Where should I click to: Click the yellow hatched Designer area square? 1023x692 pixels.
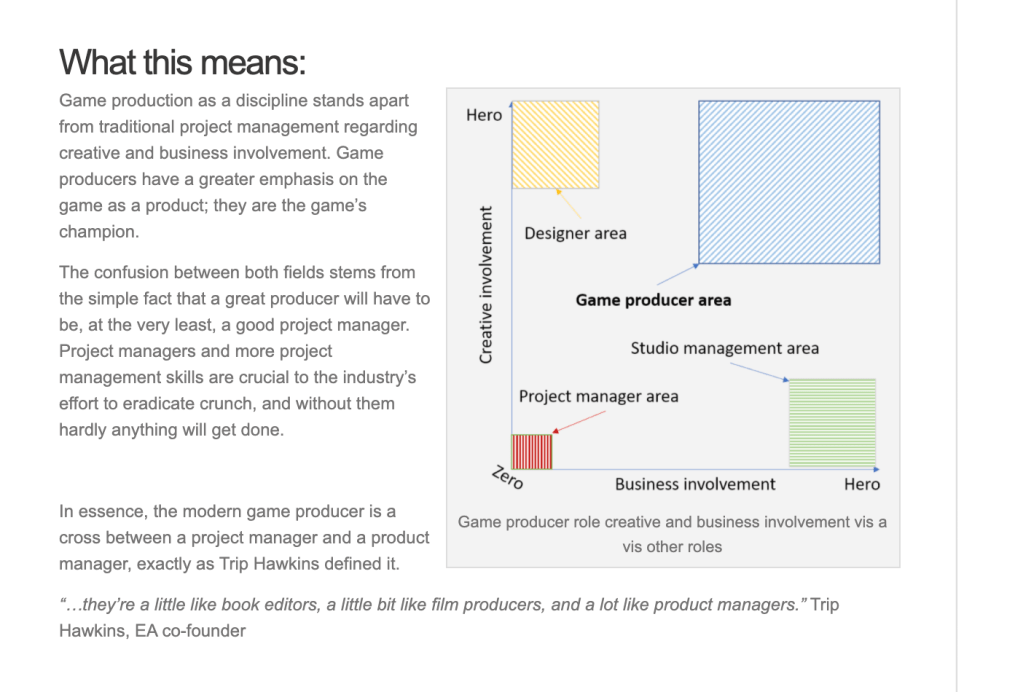[555, 145]
